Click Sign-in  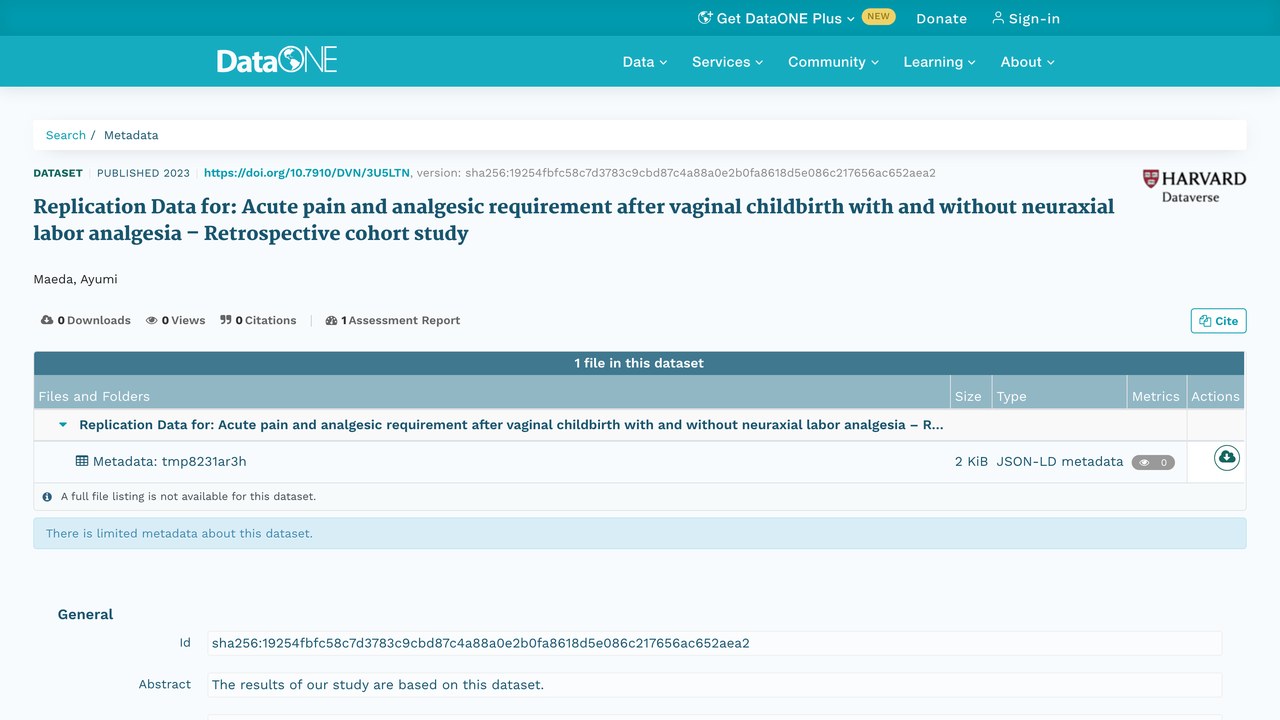tap(1026, 18)
